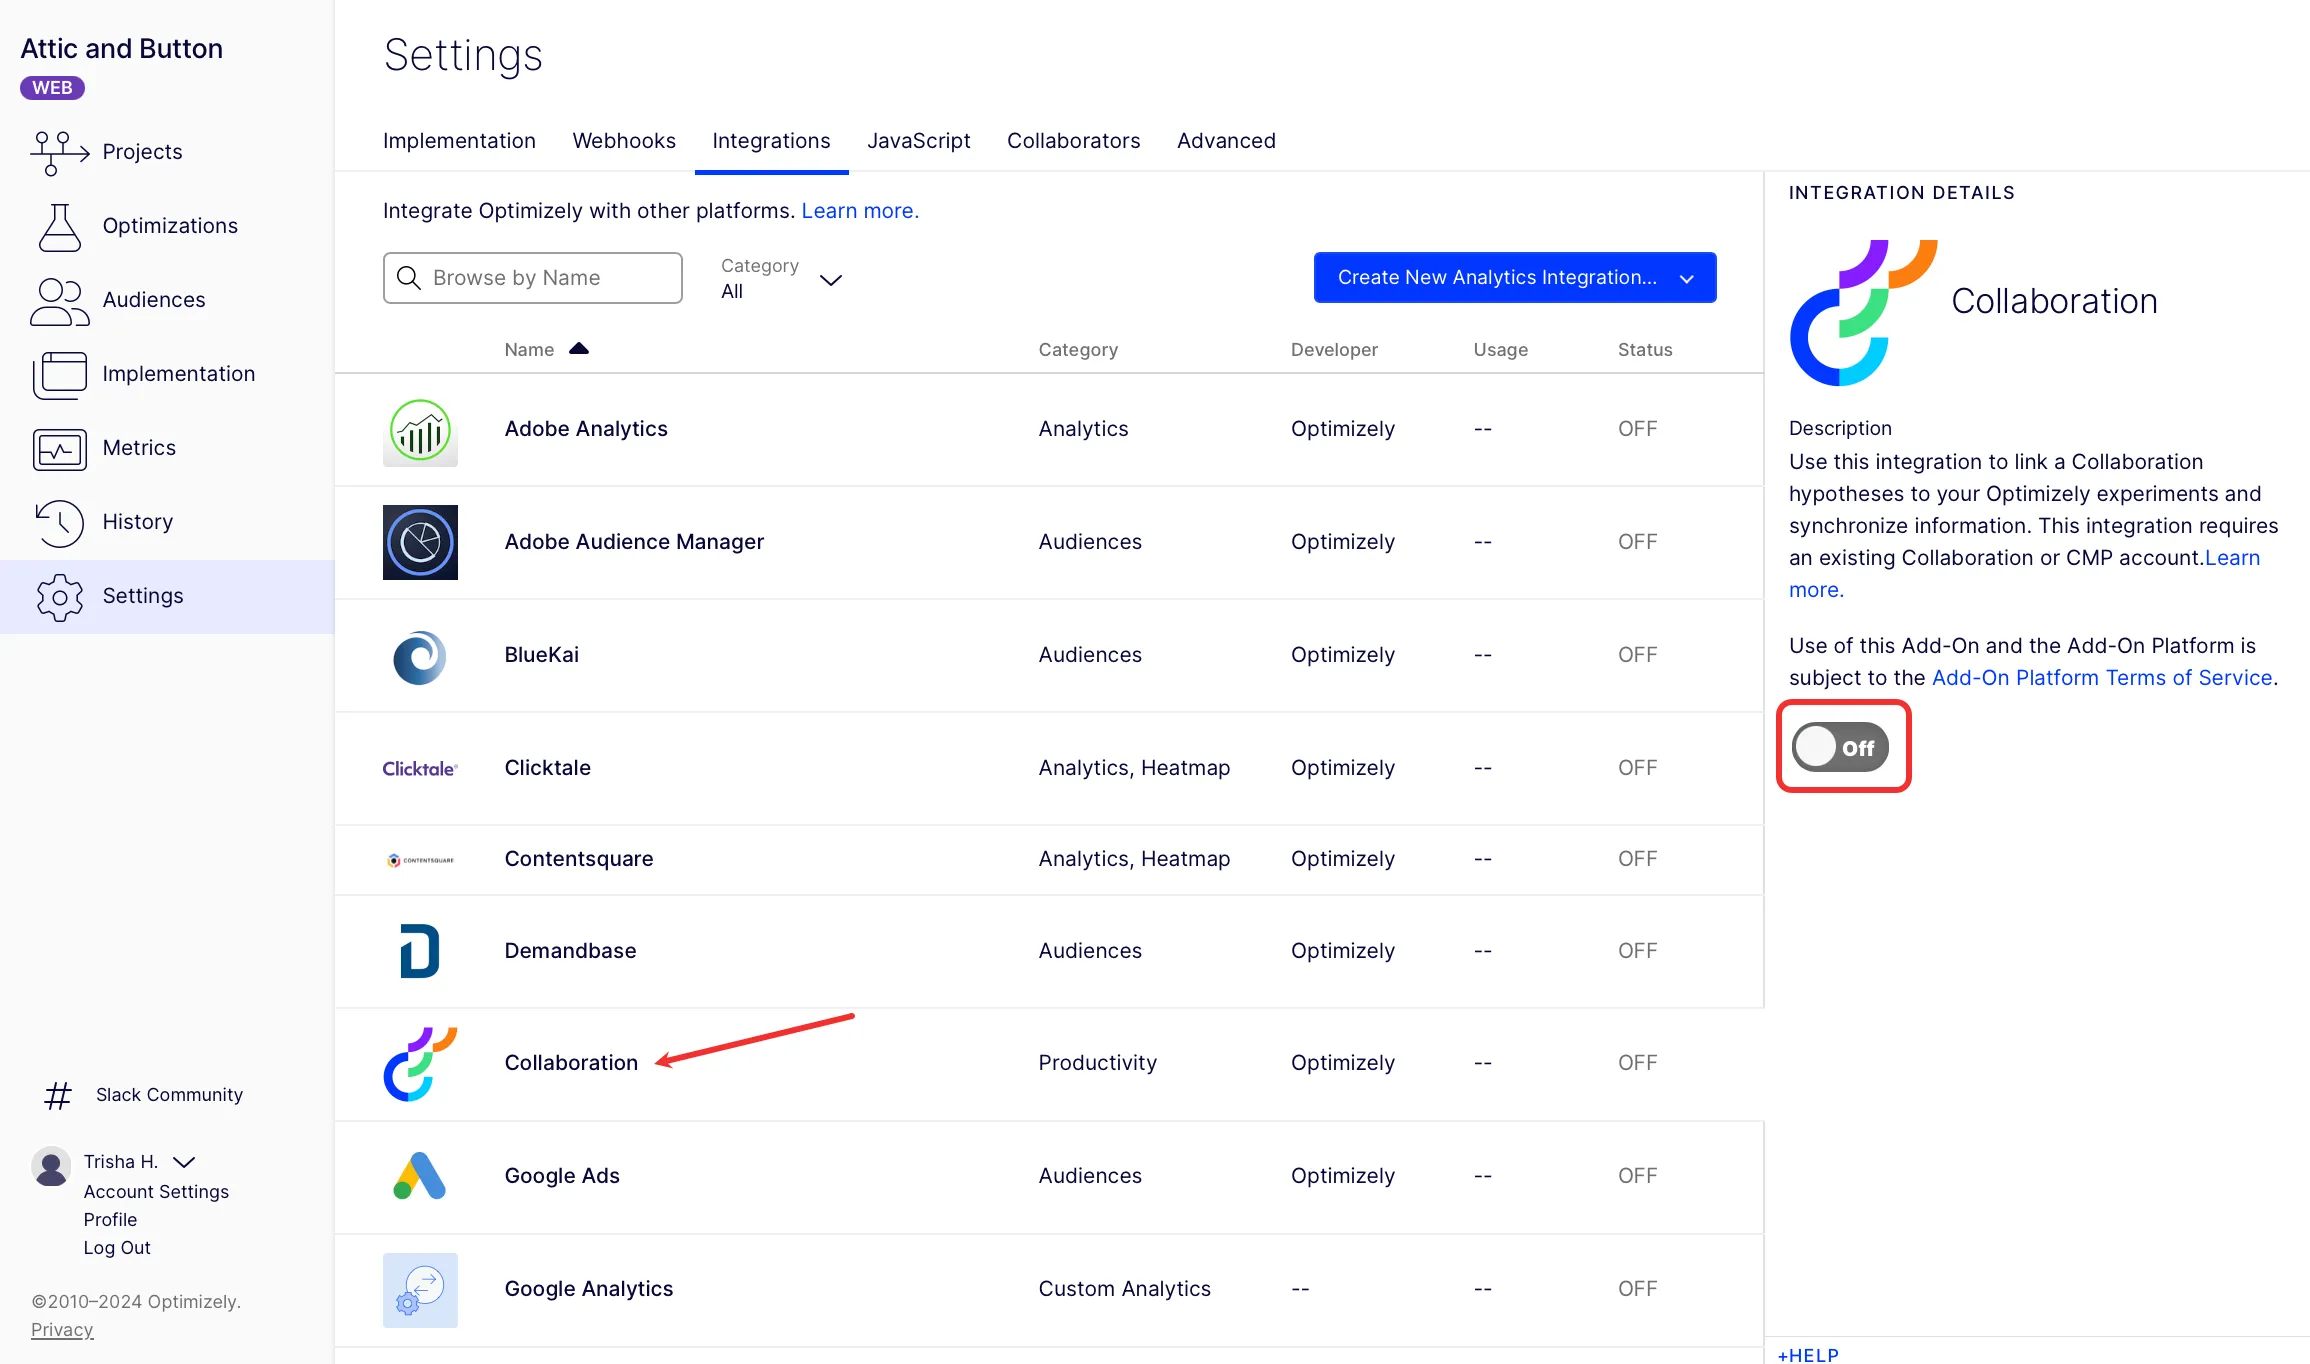Viewport: 2310px width, 1364px height.
Task: Select the Adobe Analytics row name
Action: (586, 429)
